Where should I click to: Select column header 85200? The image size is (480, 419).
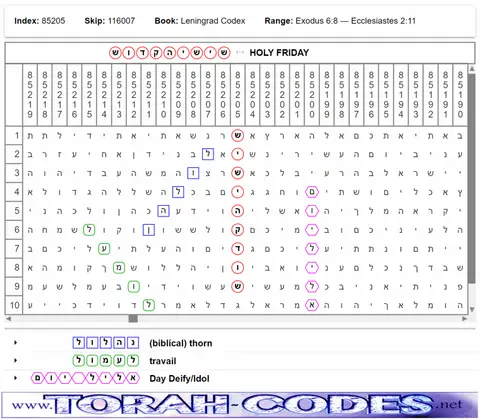[312, 95]
